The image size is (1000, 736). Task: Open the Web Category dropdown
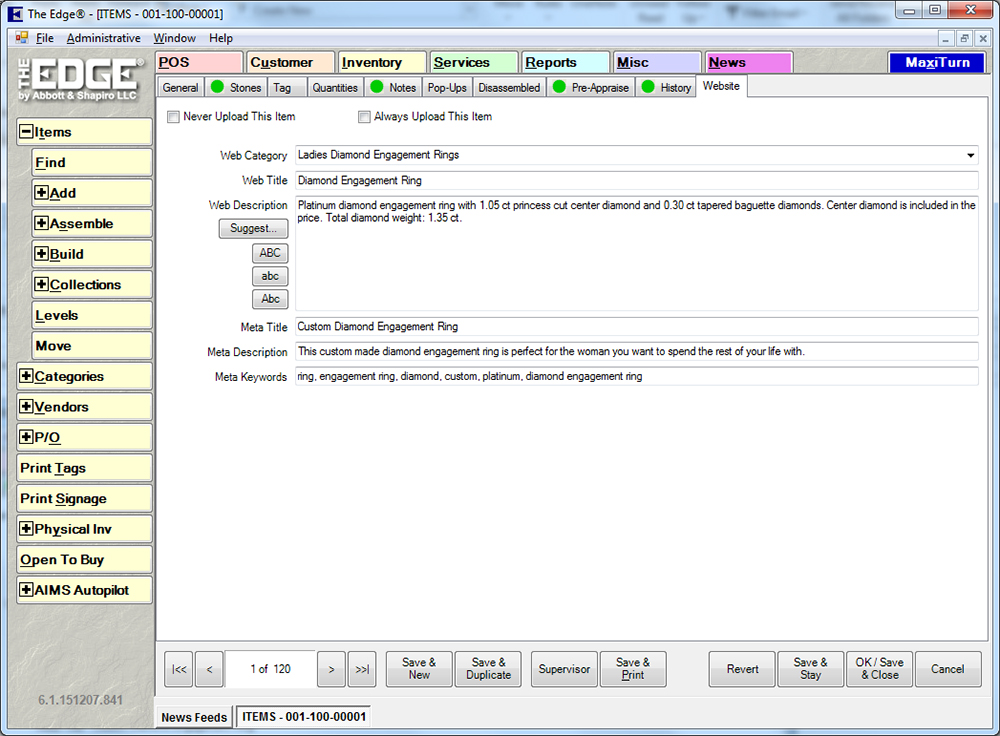point(970,156)
